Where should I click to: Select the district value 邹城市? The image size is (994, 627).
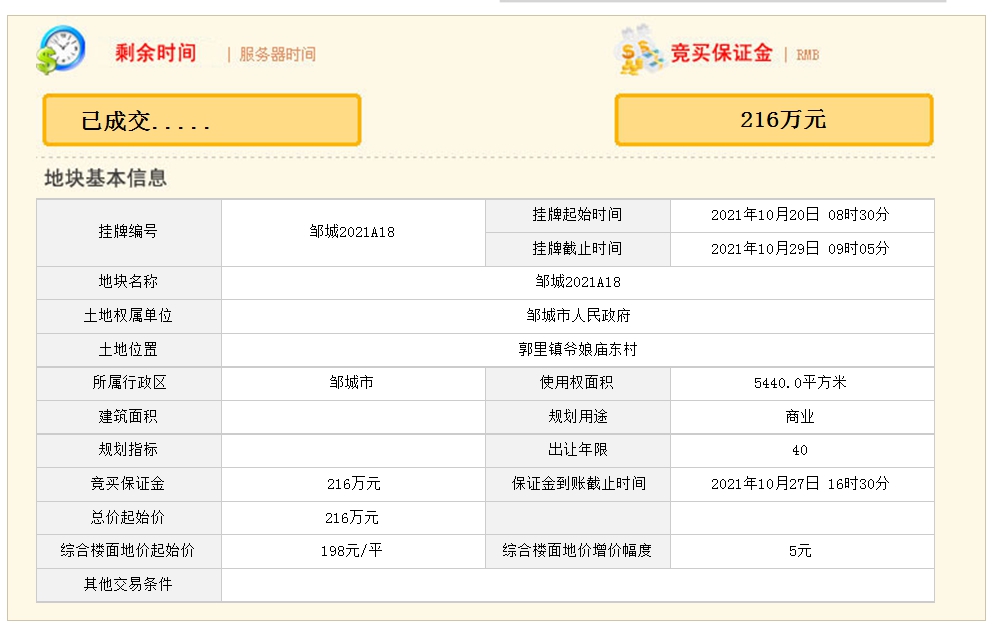pos(352,383)
